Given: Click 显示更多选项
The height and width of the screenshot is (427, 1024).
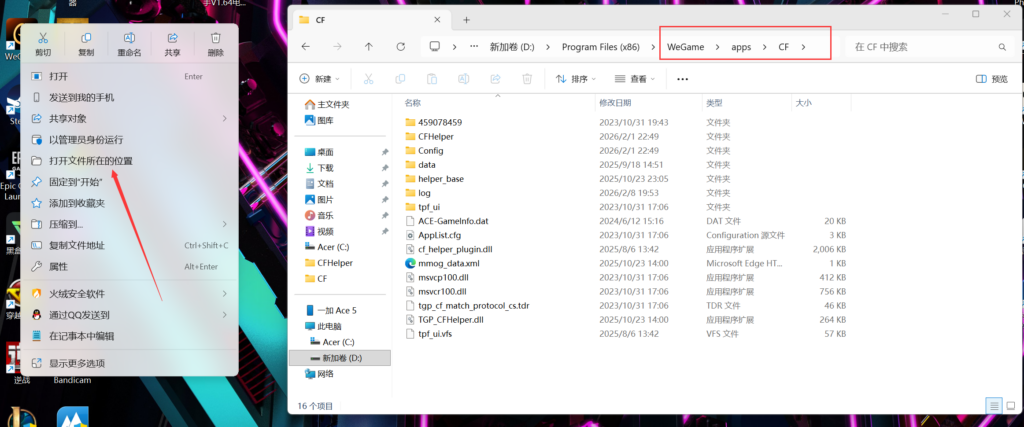Looking at the screenshot, I should [x=129, y=363].
